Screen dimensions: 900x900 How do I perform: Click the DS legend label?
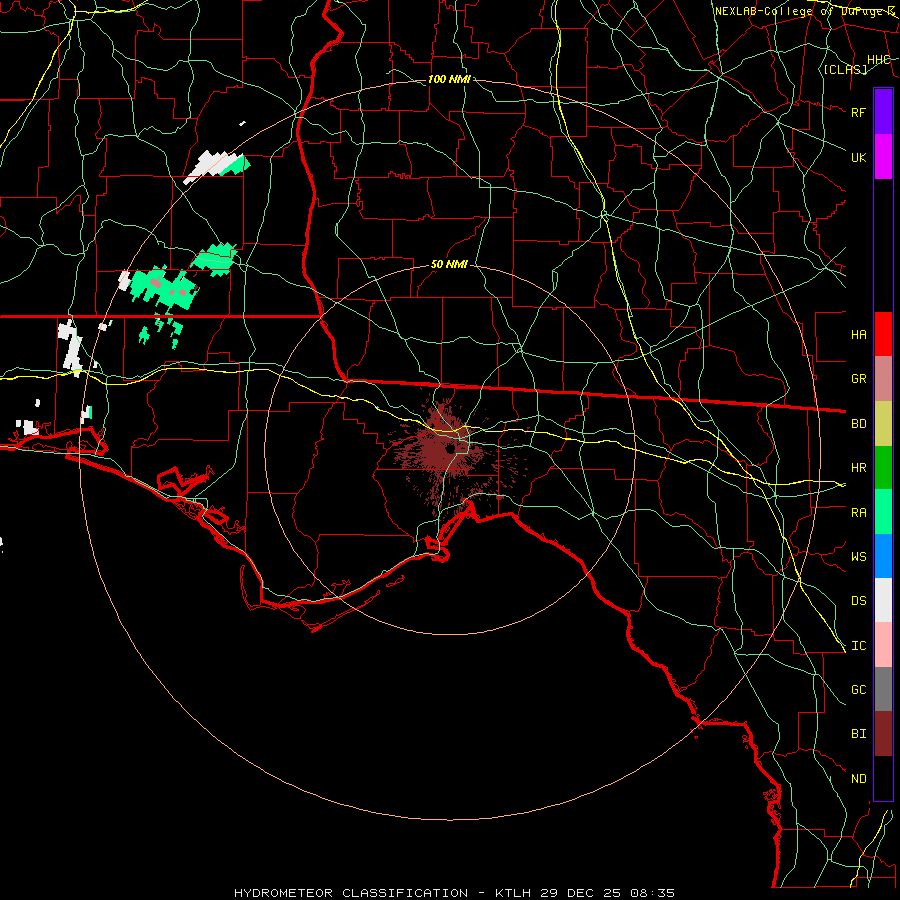[x=858, y=601]
